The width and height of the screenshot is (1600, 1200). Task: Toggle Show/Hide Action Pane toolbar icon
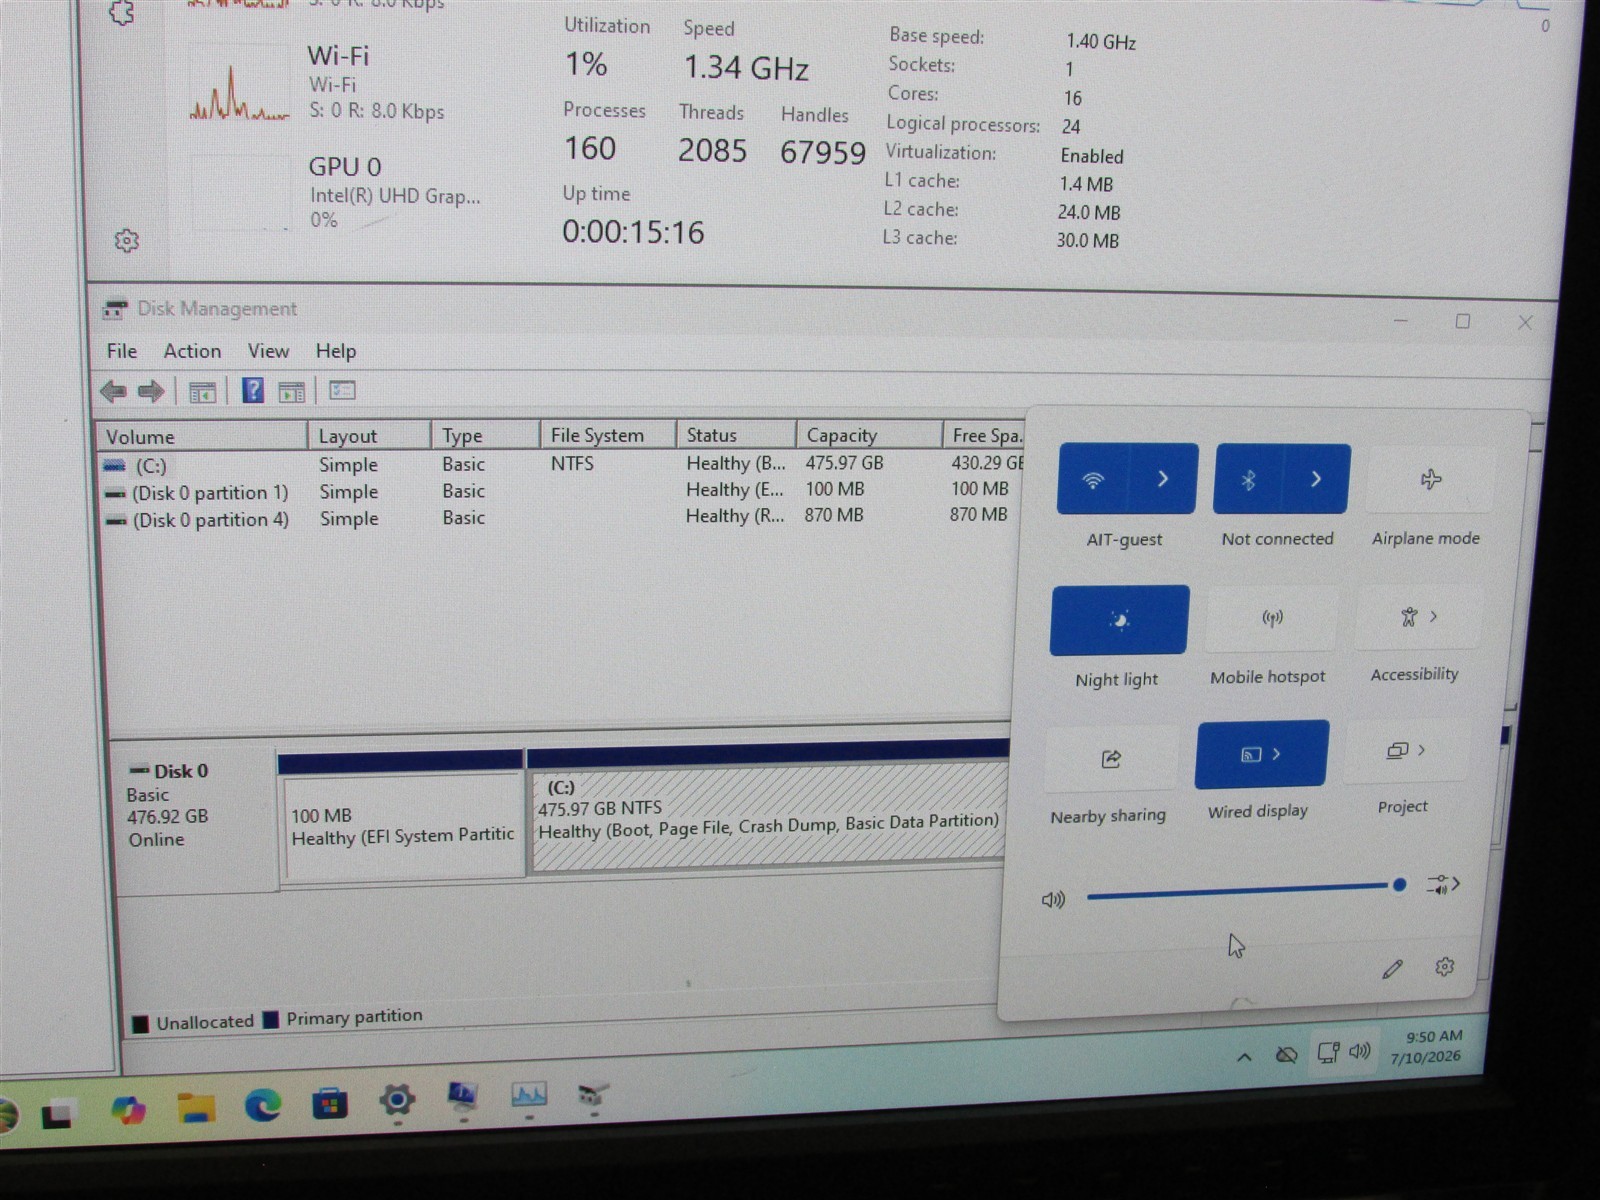point(292,392)
